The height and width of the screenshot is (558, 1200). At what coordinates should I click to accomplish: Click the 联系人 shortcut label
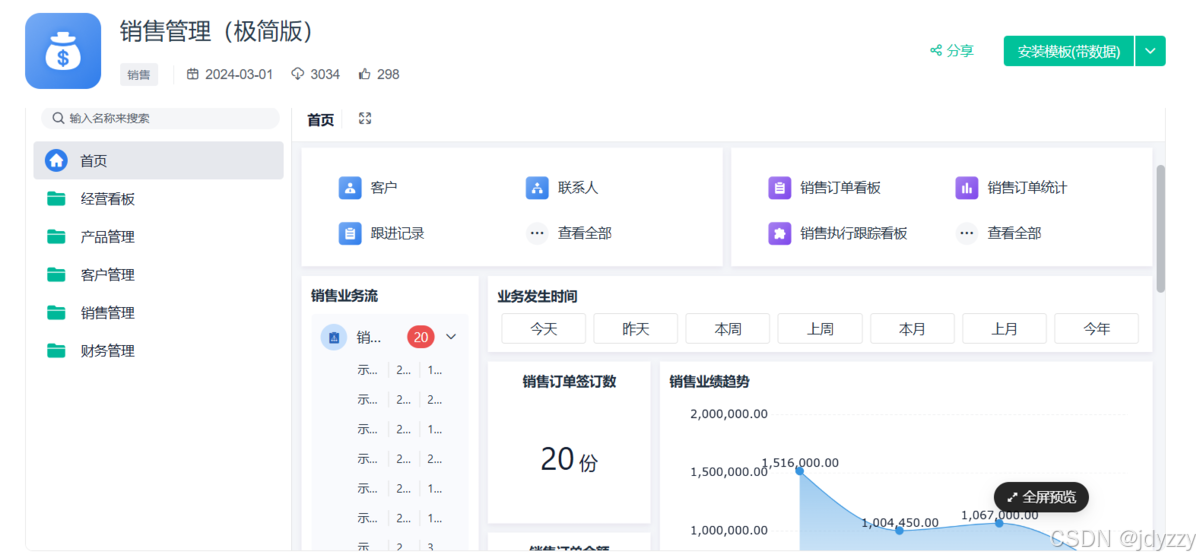[578, 187]
